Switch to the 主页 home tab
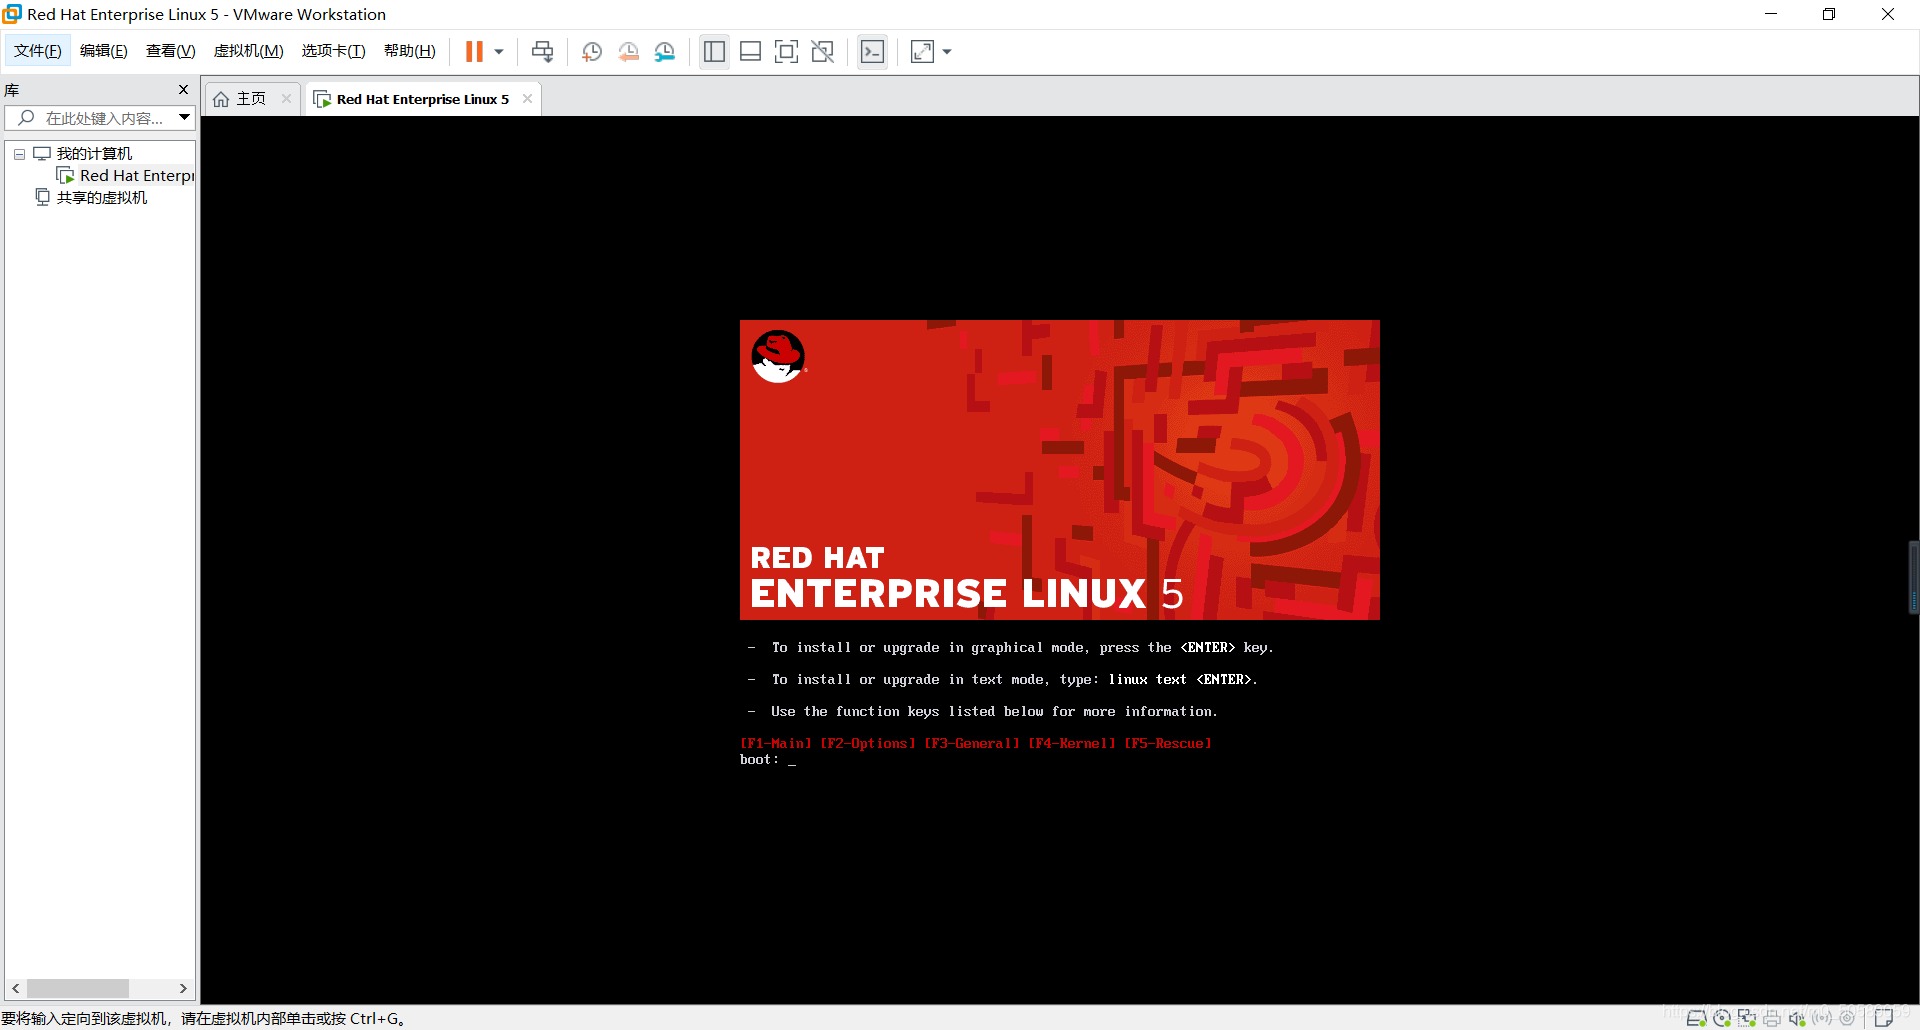Viewport: 1920px width, 1030px height. tap(251, 99)
